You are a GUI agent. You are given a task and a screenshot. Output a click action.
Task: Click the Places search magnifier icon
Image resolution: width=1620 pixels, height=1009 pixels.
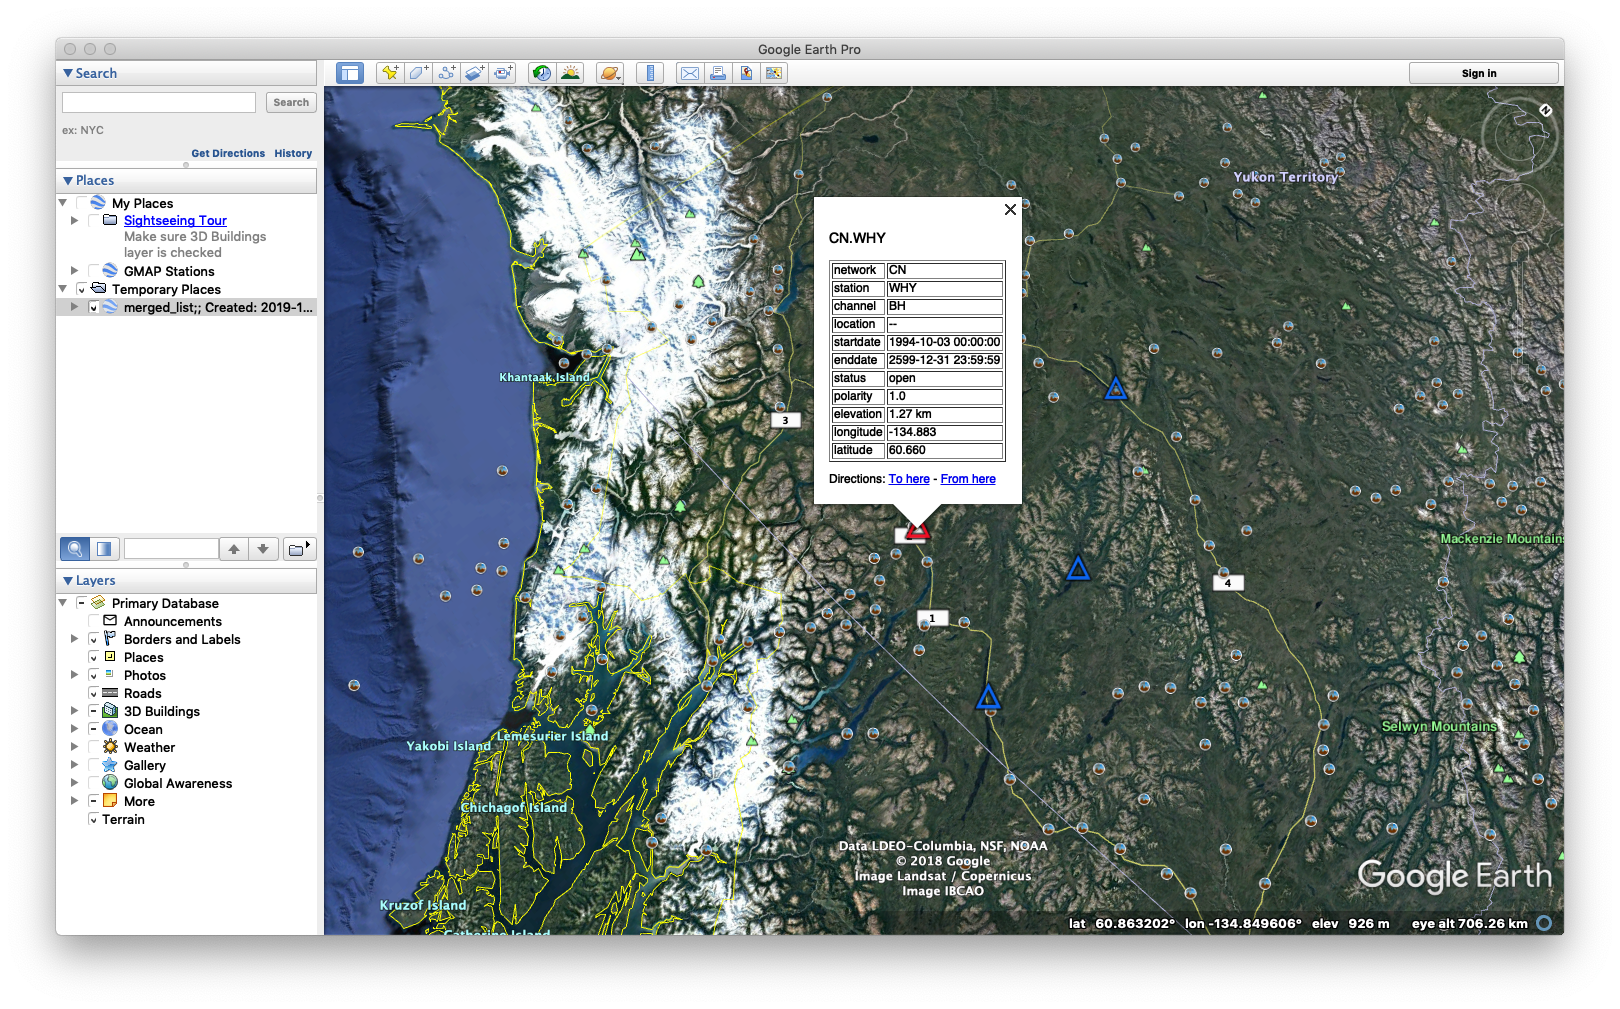[x=75, y=549]
